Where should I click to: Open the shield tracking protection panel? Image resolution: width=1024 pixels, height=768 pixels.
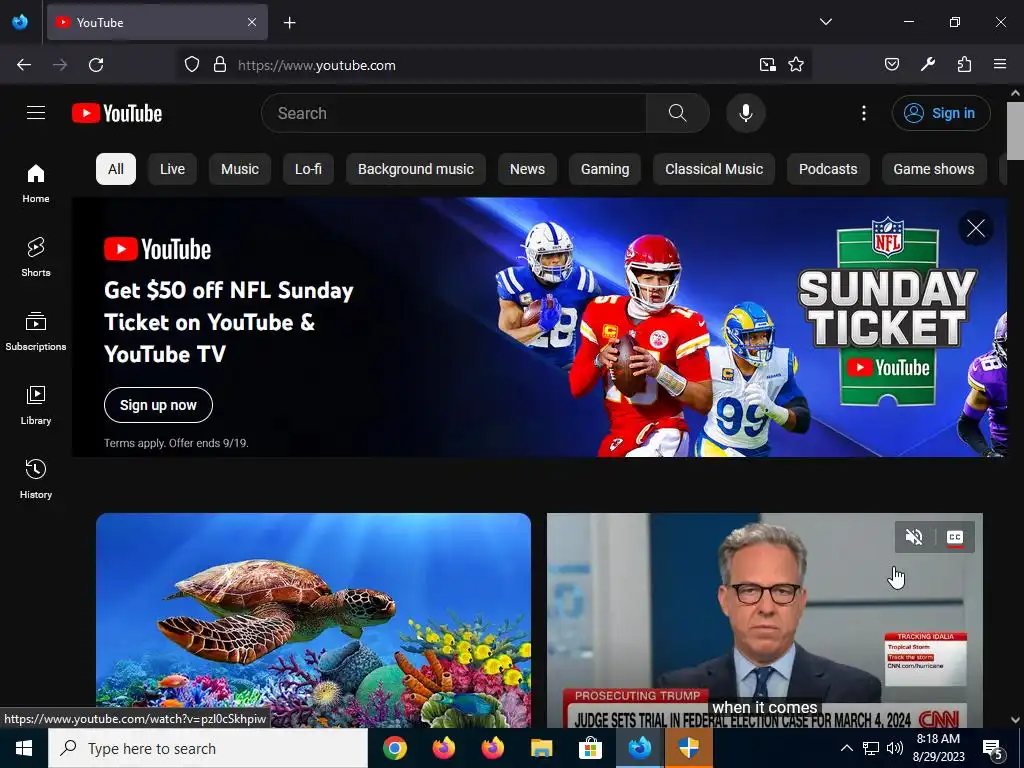tap(191, 65)
